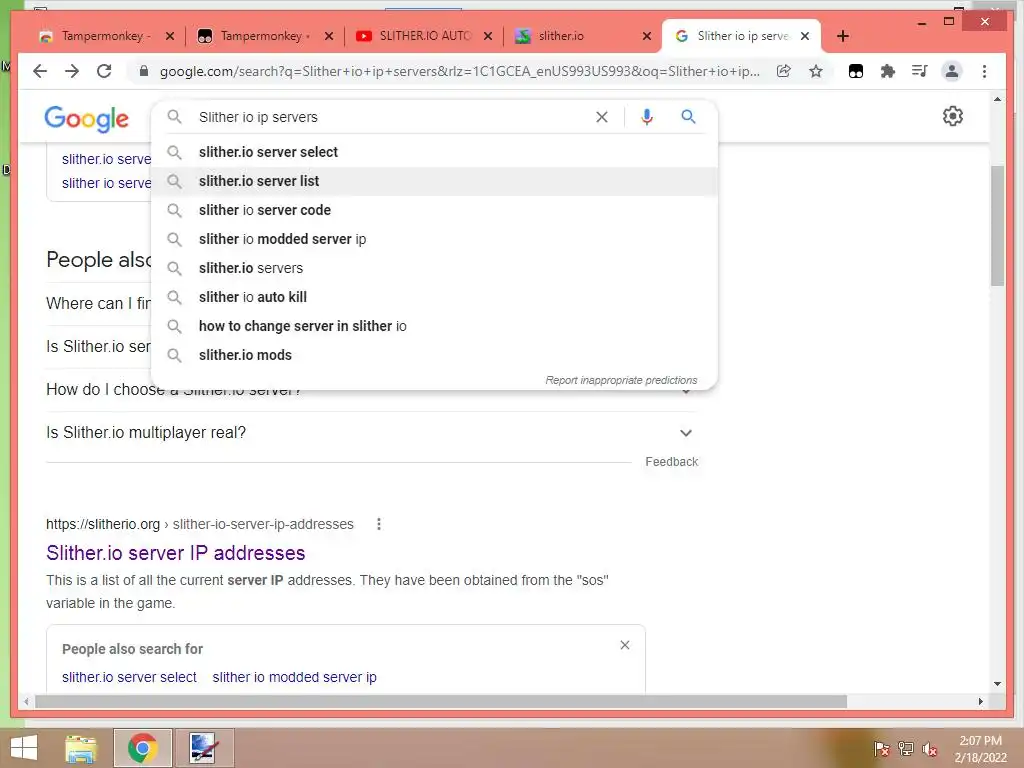The height and width of the screenshot is (768, 1024).
Task: Bookmark this page with the star
Action: (x=816, y=71)
